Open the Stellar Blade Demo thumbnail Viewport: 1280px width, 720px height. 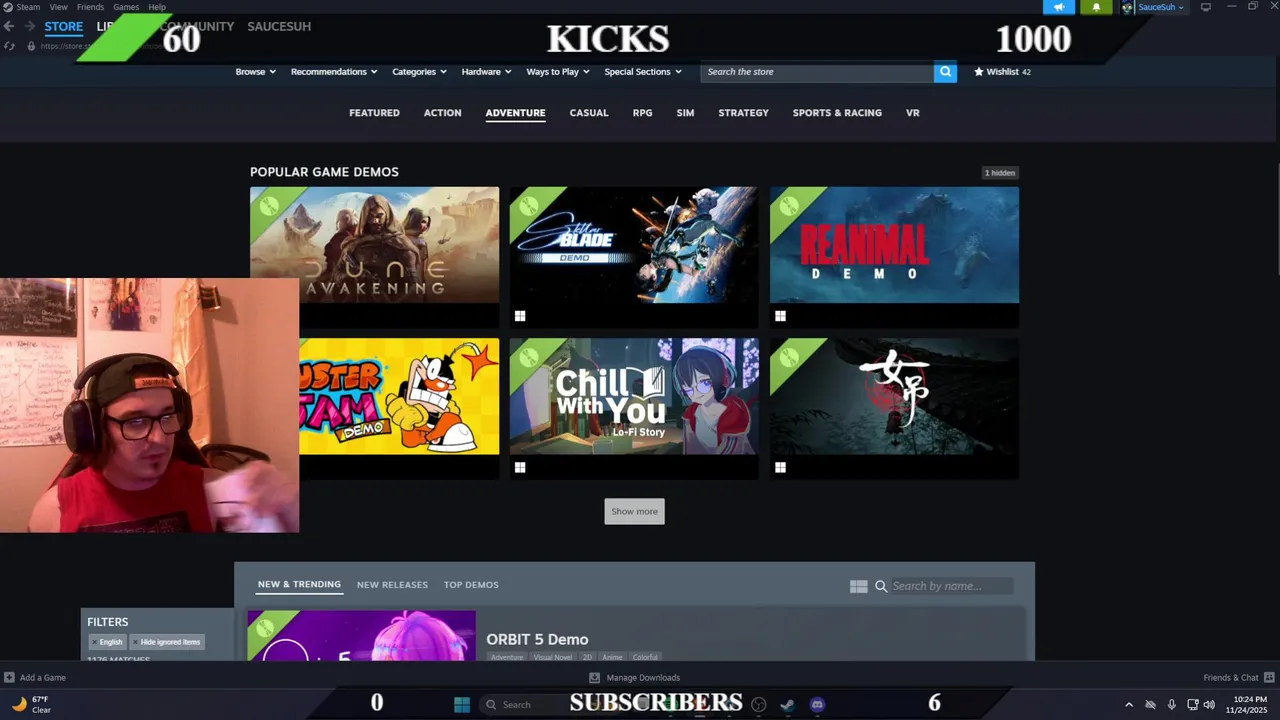634,245
